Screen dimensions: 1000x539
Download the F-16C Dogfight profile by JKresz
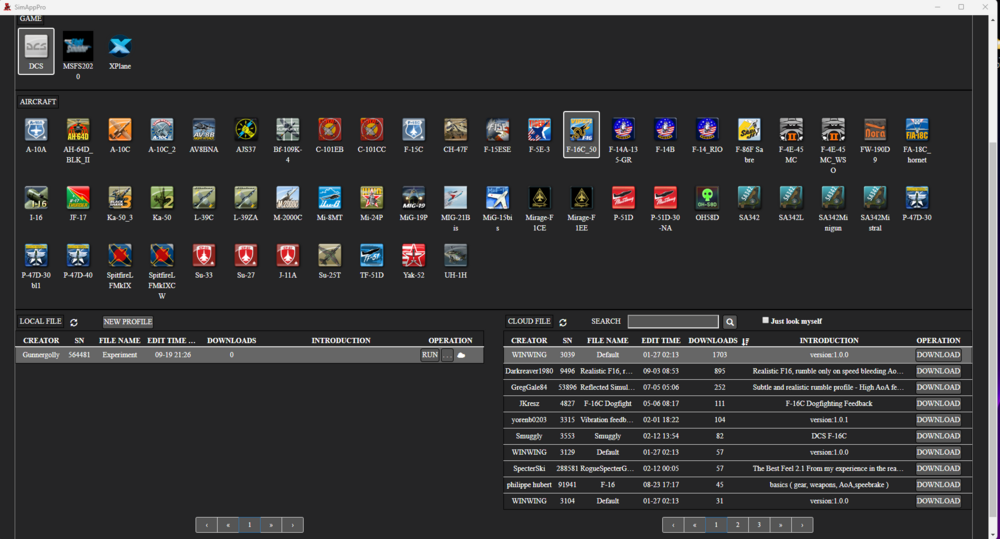pos(937,403)
